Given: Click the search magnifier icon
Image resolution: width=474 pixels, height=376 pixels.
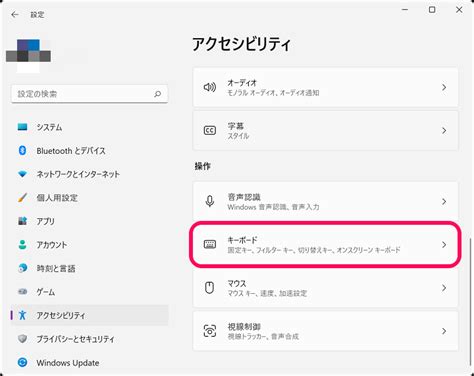Looking at the screenshot, I should [158, 94].
